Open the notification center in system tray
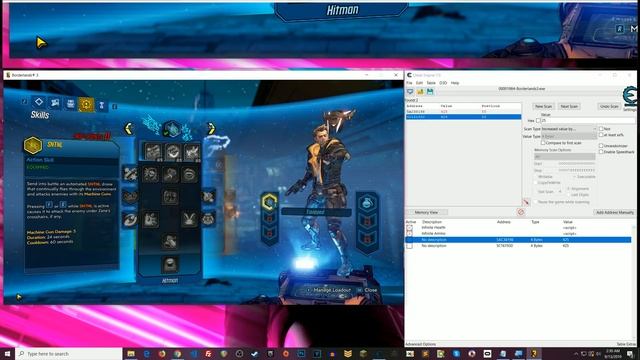This screenshot has height=360, width=640. (631, 353)
